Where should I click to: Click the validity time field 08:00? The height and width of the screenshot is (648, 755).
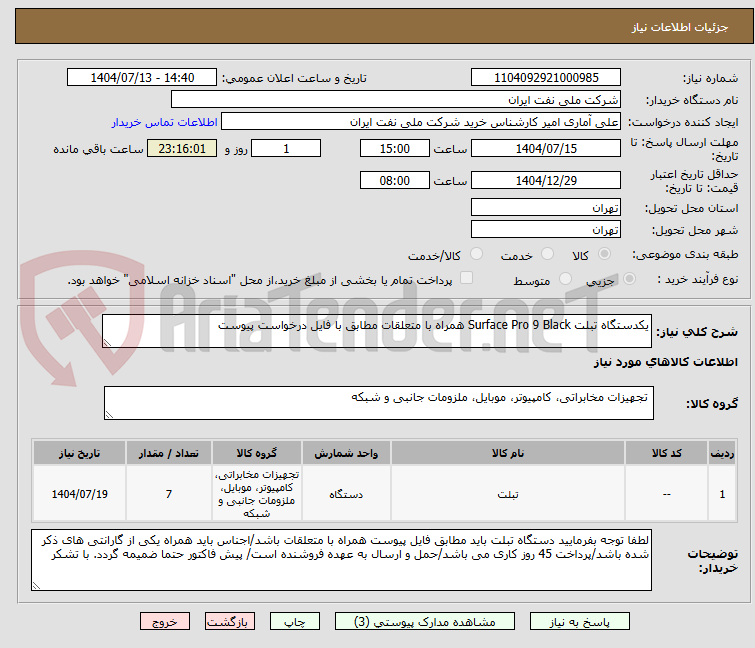pyautogui.click(x=394, y=181)
